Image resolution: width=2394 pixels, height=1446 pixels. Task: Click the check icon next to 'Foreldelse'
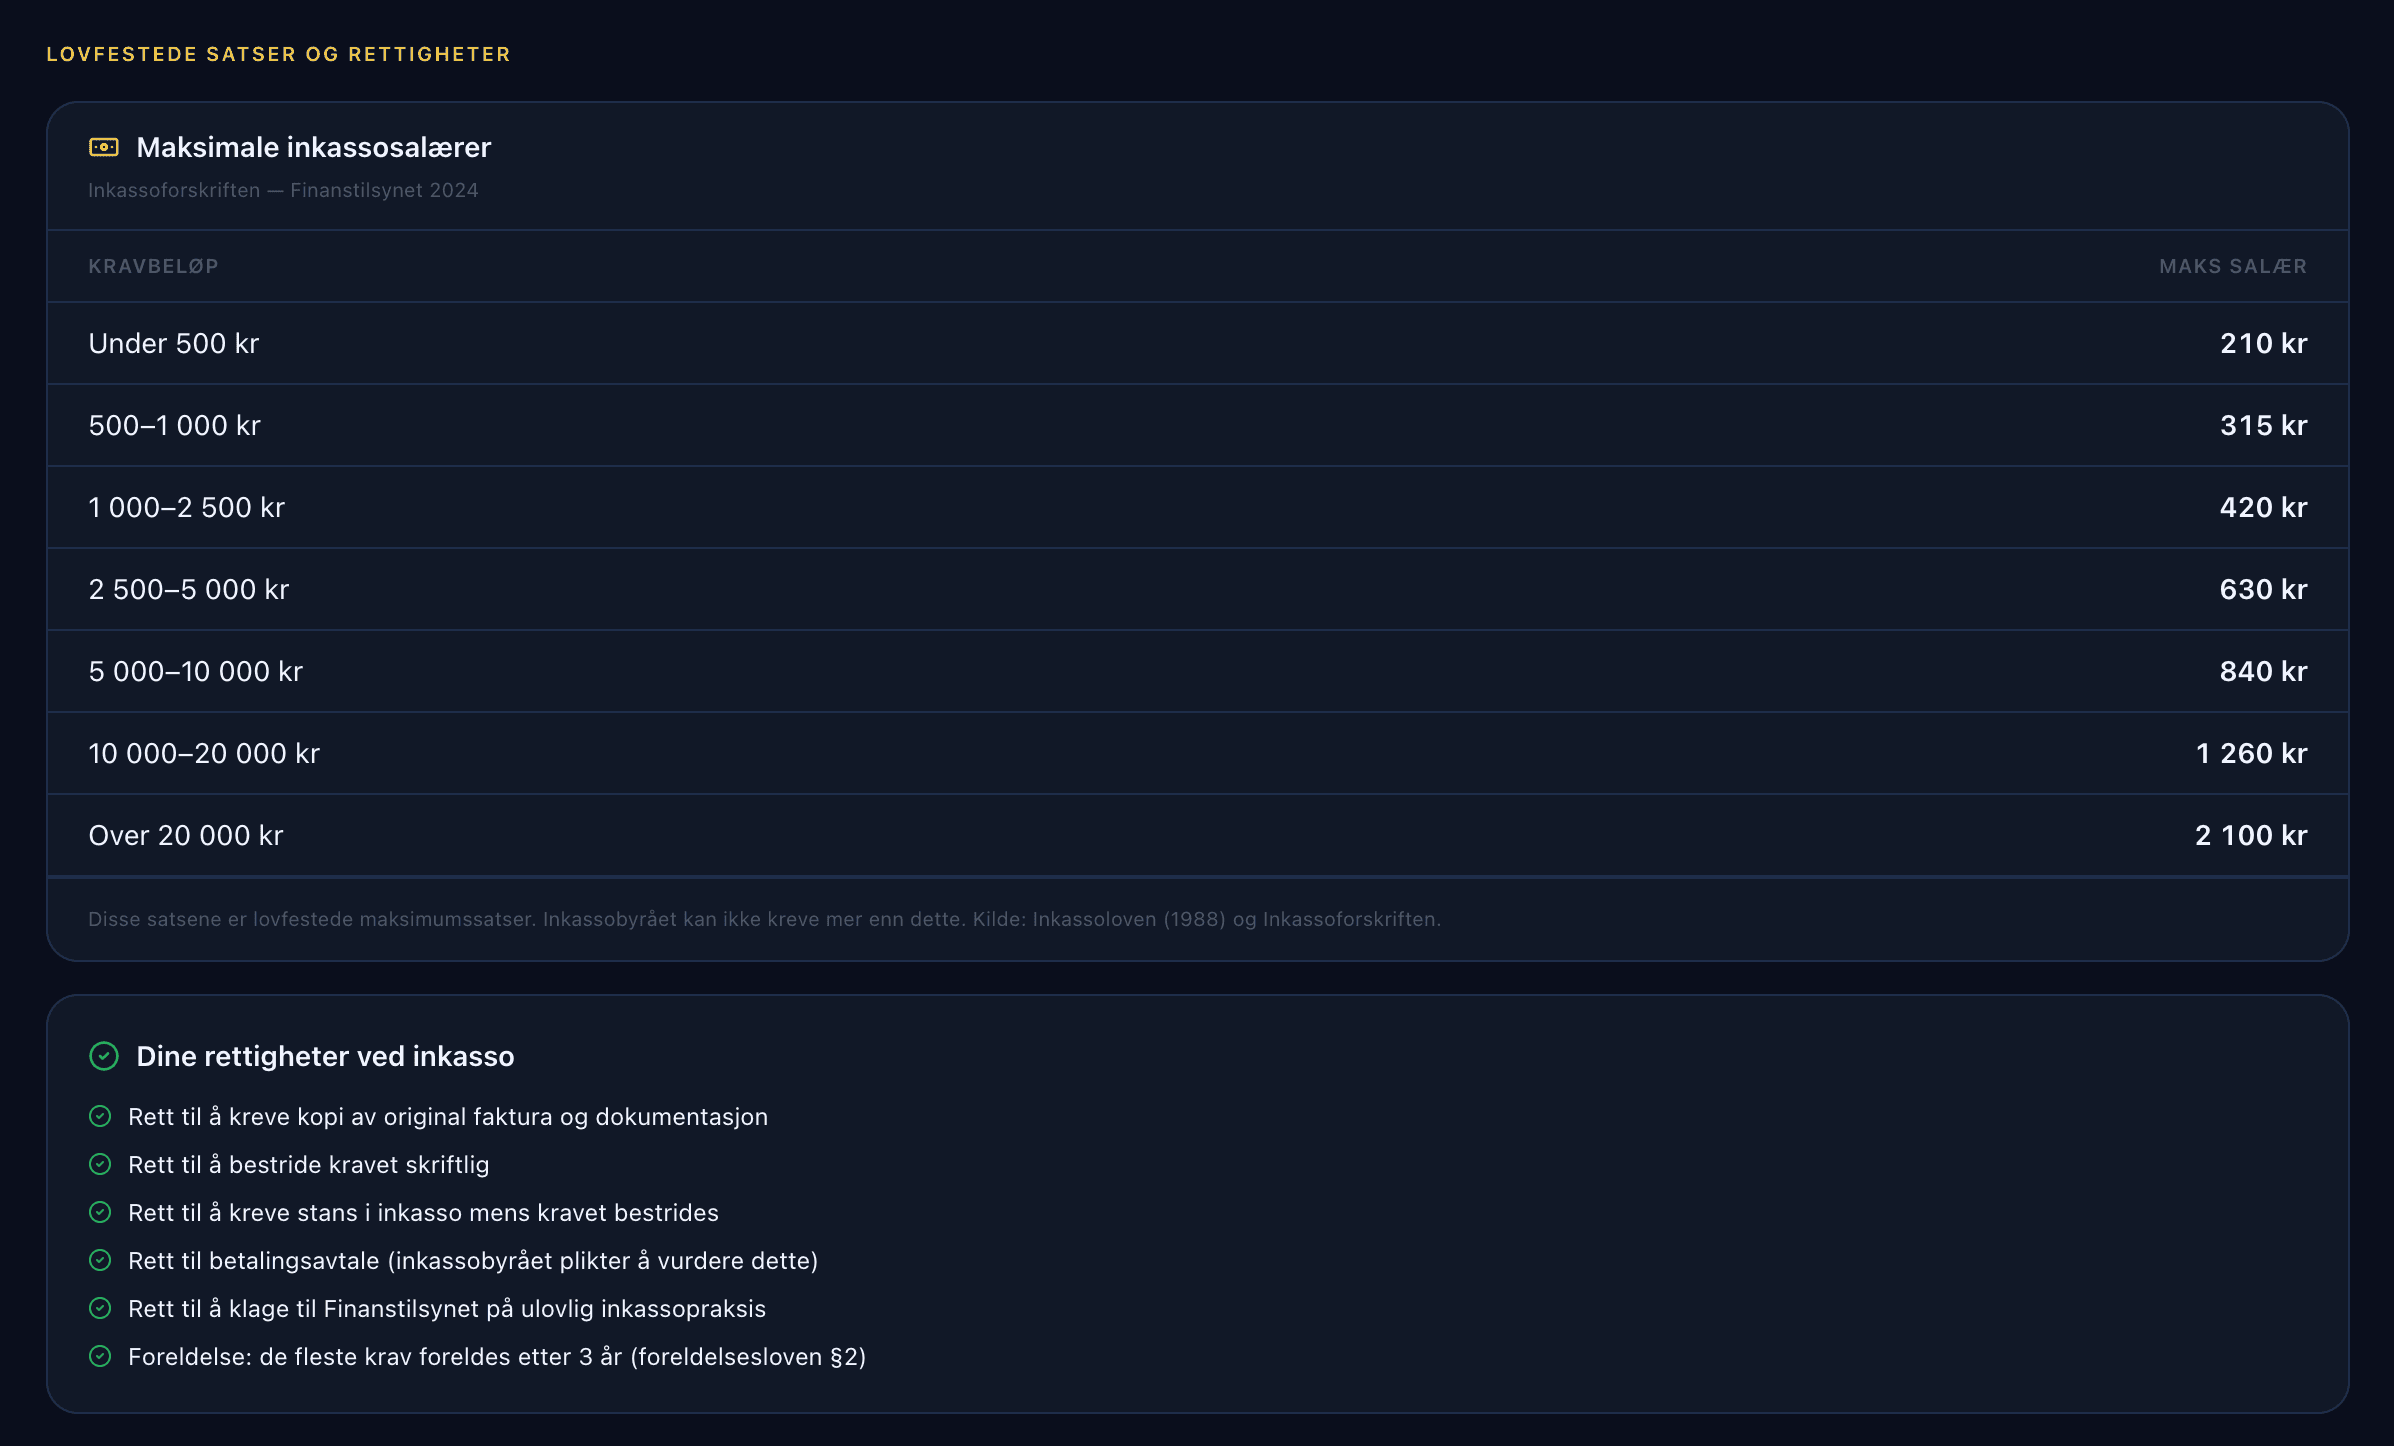click(x=100, y=1356)
